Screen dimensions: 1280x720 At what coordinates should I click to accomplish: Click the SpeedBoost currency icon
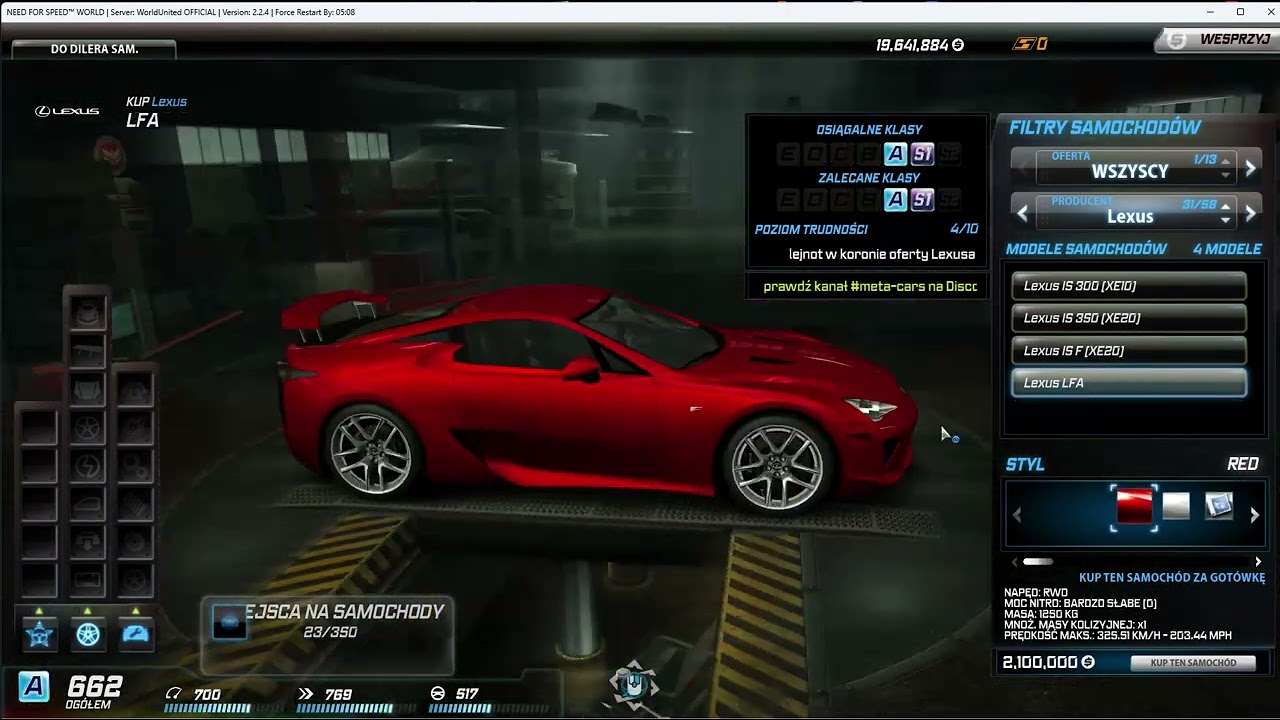point(1024,44)
